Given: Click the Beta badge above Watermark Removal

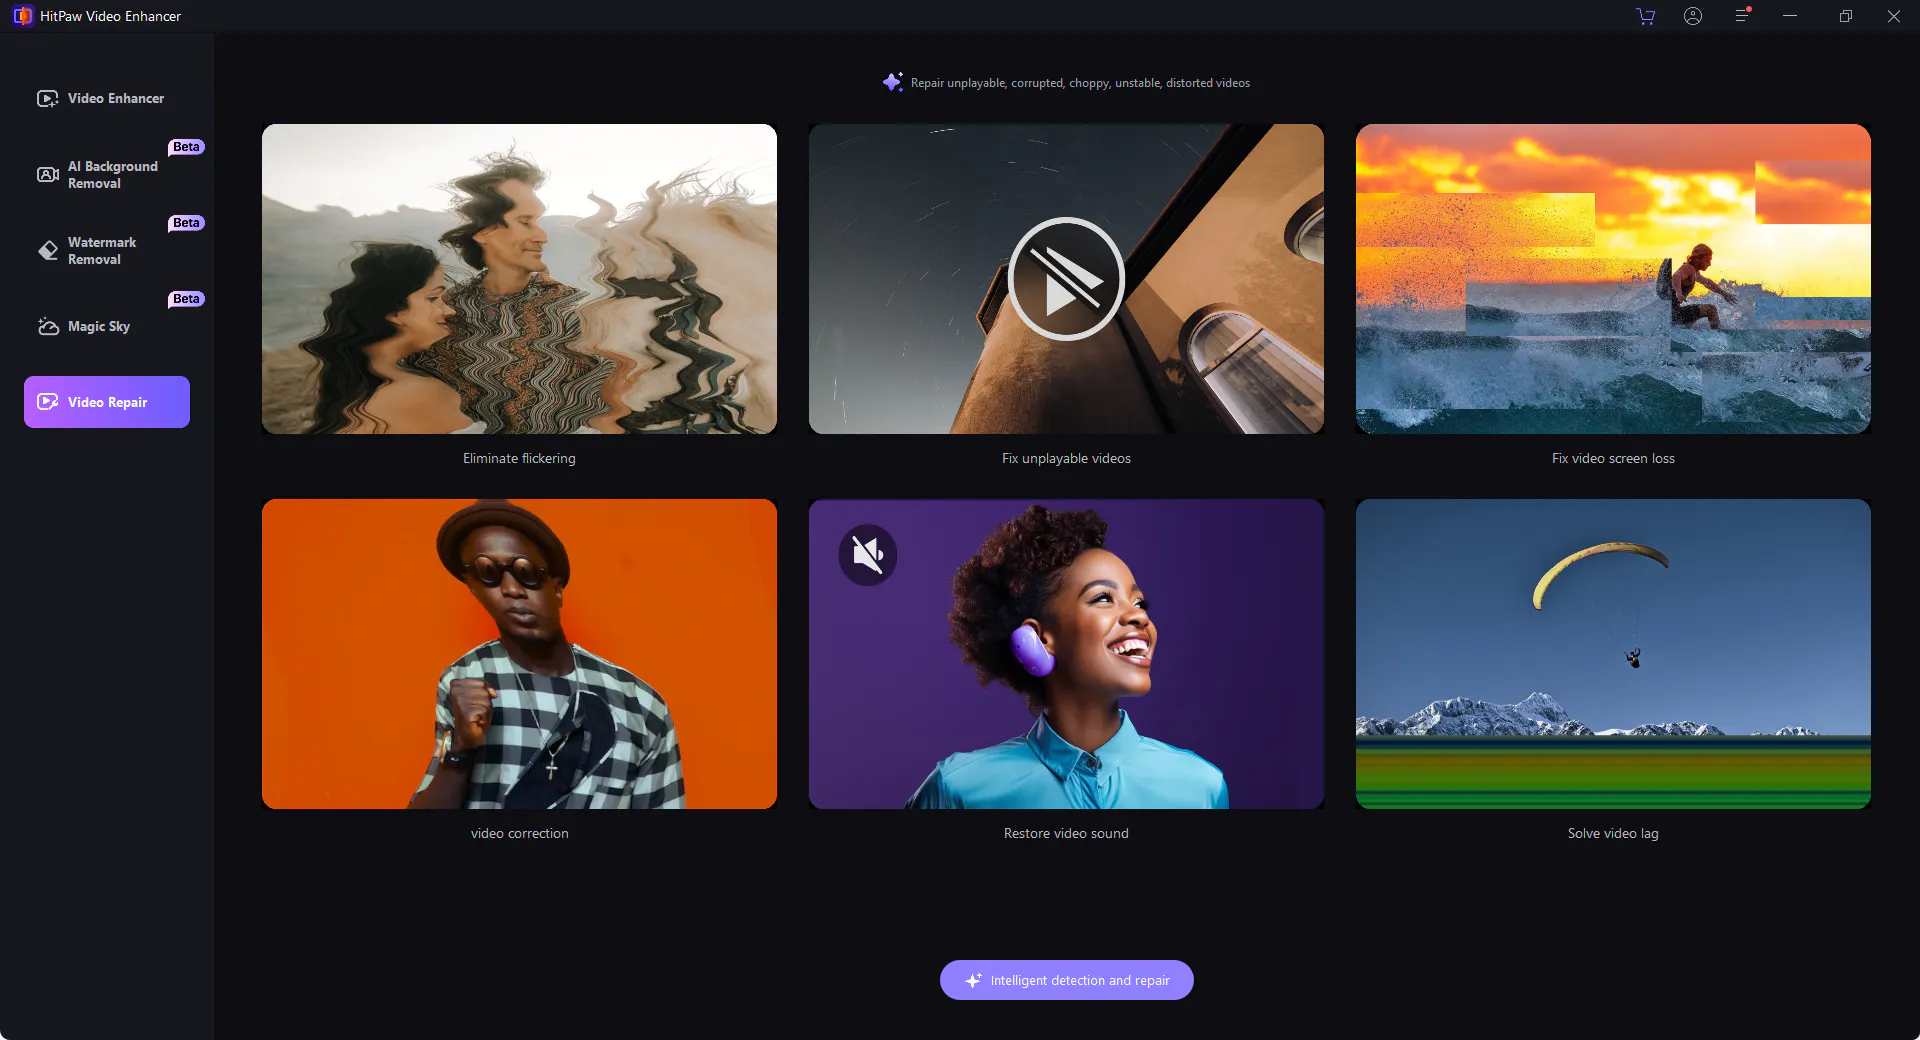Looking at the screenshot, I should point(186,223).
